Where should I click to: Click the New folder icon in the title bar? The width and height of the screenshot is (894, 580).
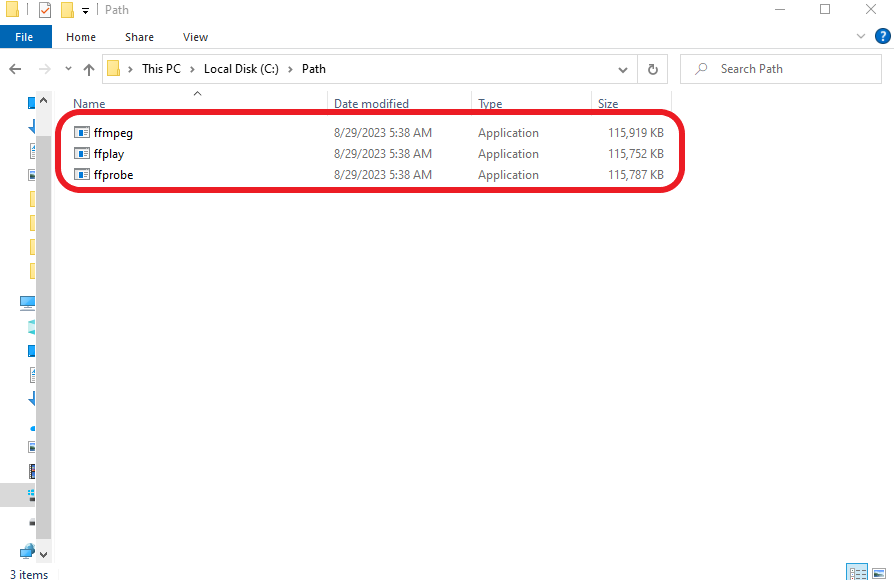tap(67, 10)
